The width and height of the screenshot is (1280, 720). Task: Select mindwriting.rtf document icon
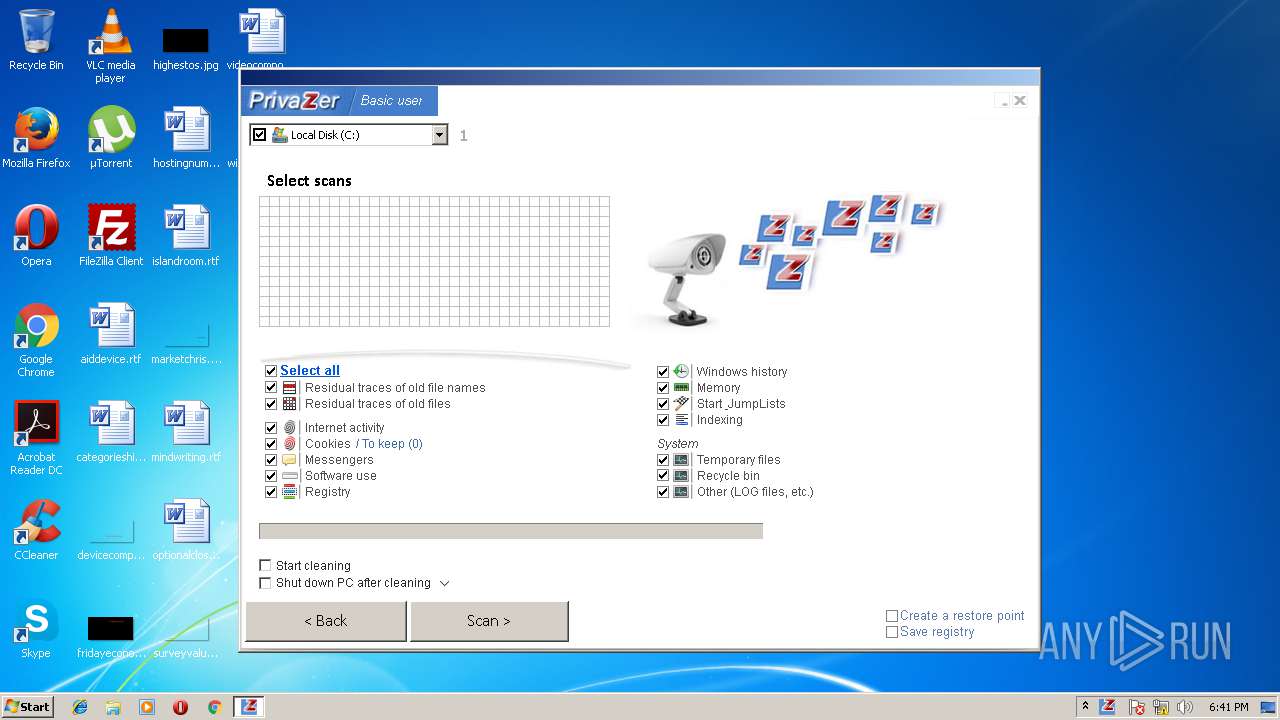click(x=186, y=432)
